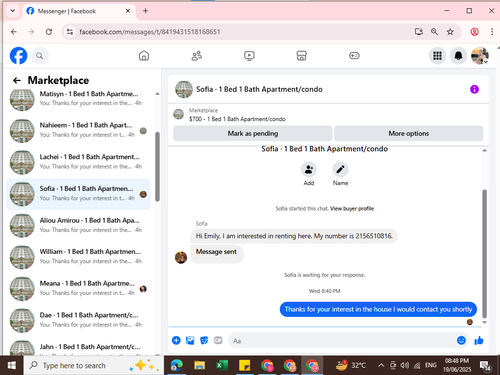Open the account profile picture menu
The width and height of the screenshot is (500, 375).
[480, 56]
